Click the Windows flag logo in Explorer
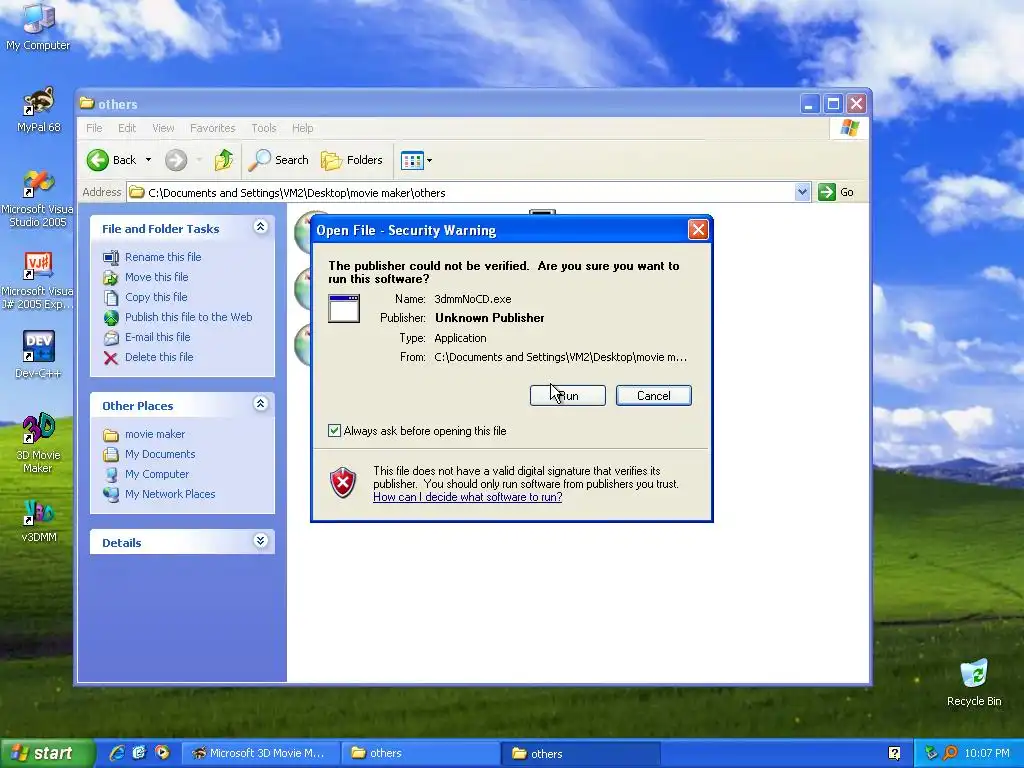1024x768 pixels. click(x=850, y=127)
